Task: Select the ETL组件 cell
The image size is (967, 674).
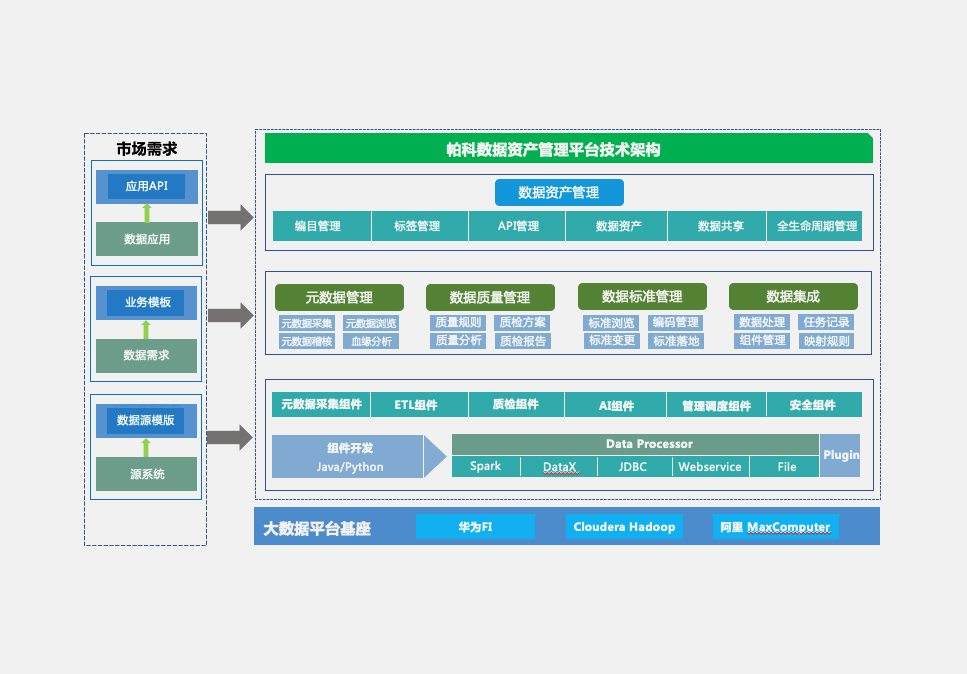Action: coord(417,405)
